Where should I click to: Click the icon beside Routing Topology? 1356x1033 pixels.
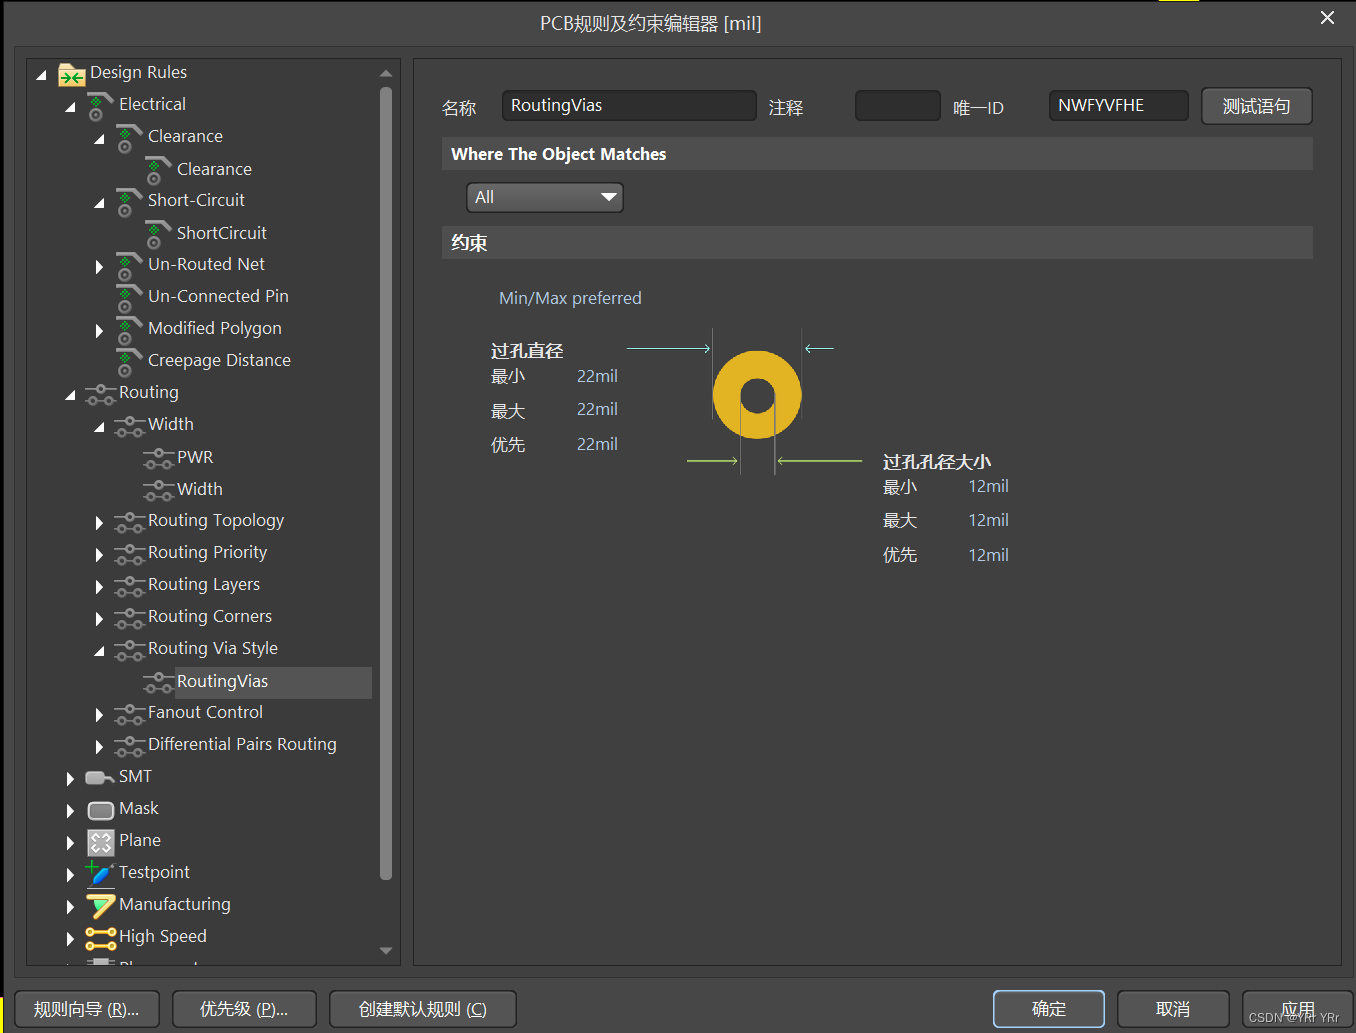click(x=129, y=523)
